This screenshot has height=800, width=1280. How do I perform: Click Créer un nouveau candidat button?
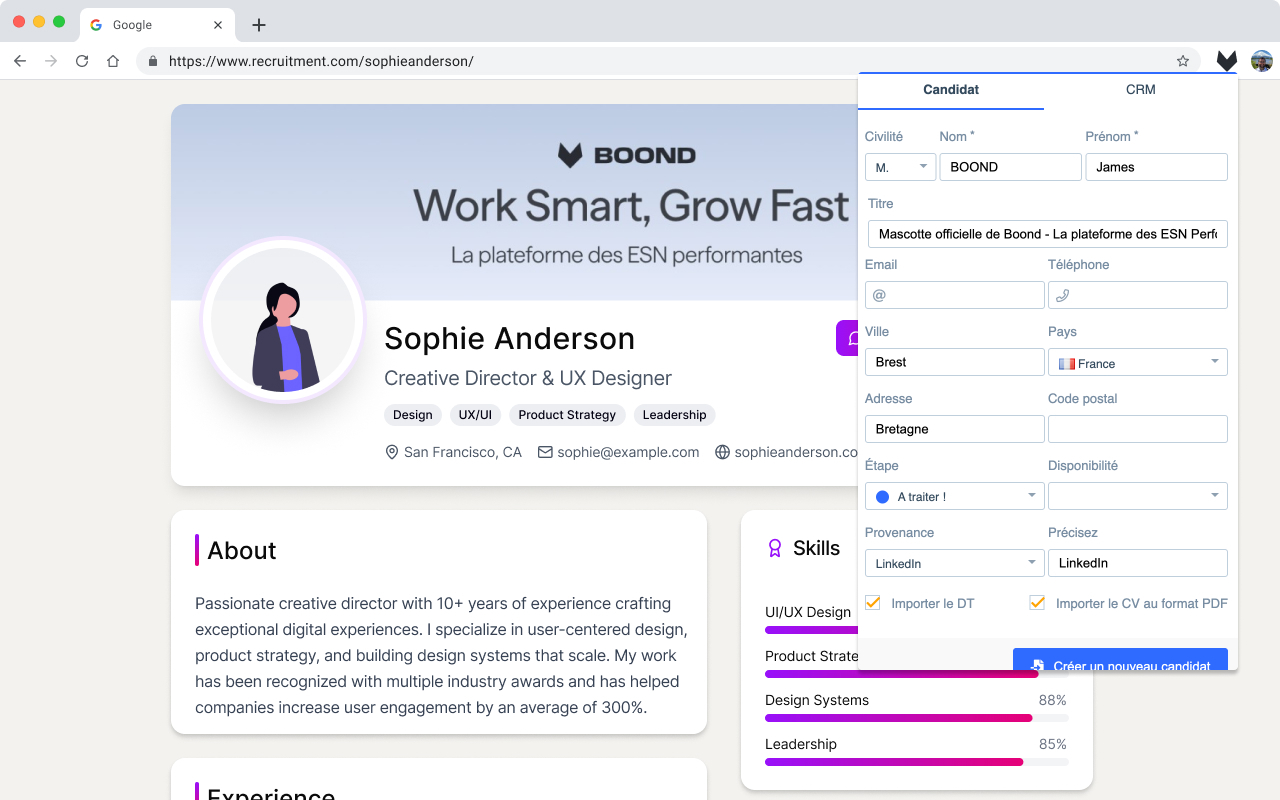[x=1120, y=660]
